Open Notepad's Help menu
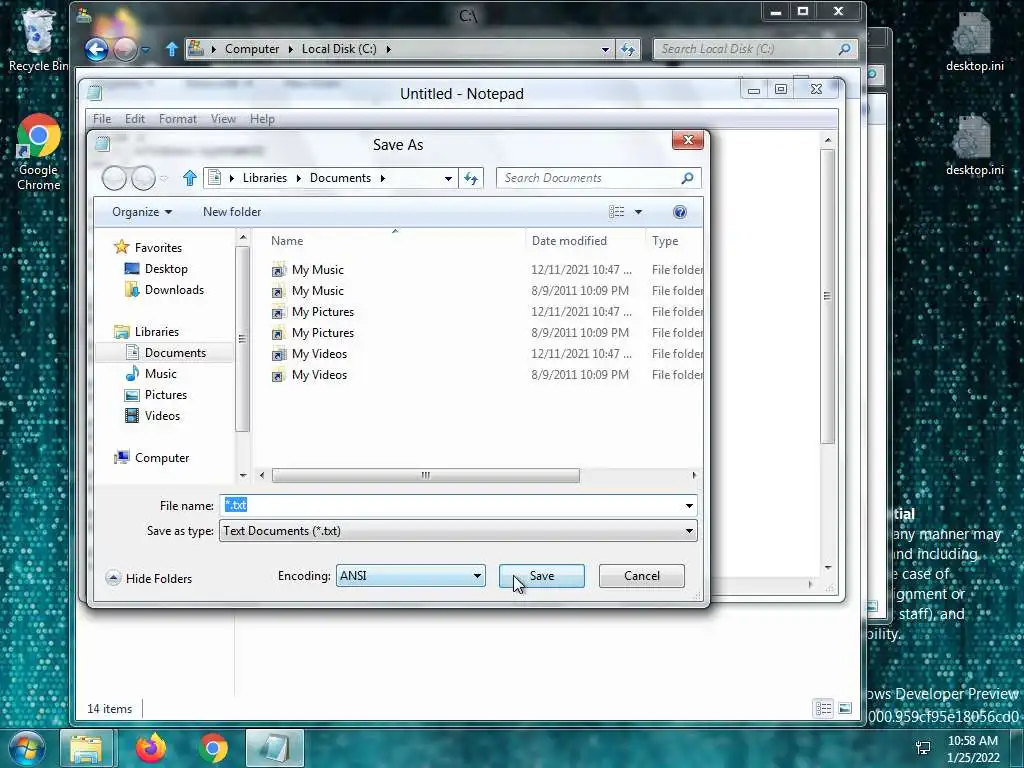This screenshot has height=768, width=1024. click(262, 119)
